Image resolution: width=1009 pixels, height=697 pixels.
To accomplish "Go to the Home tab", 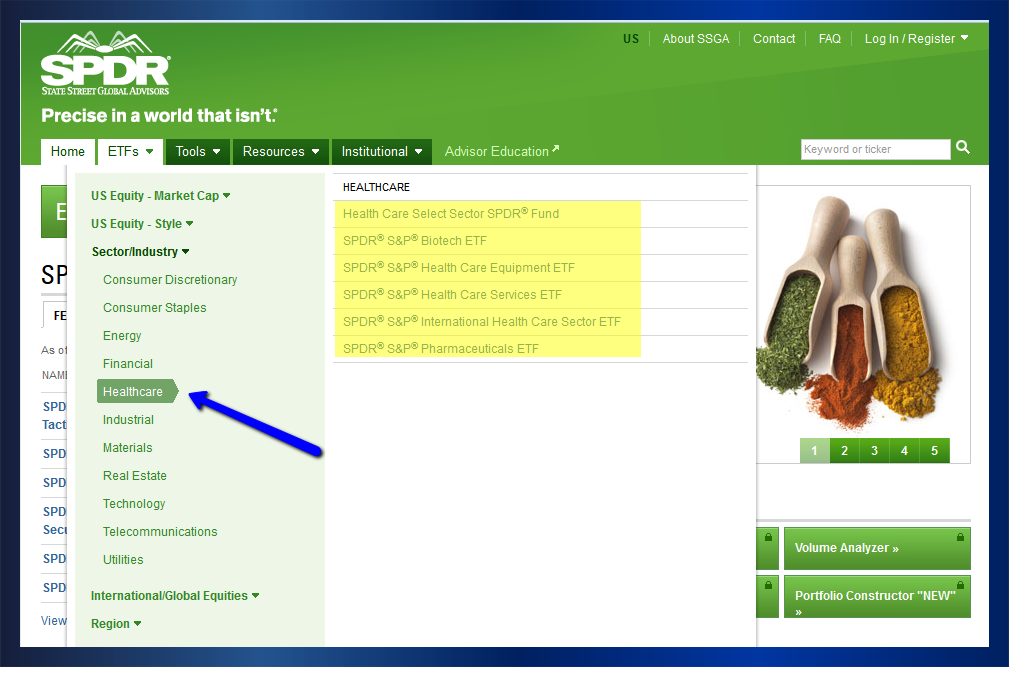I will pos(68,152).
